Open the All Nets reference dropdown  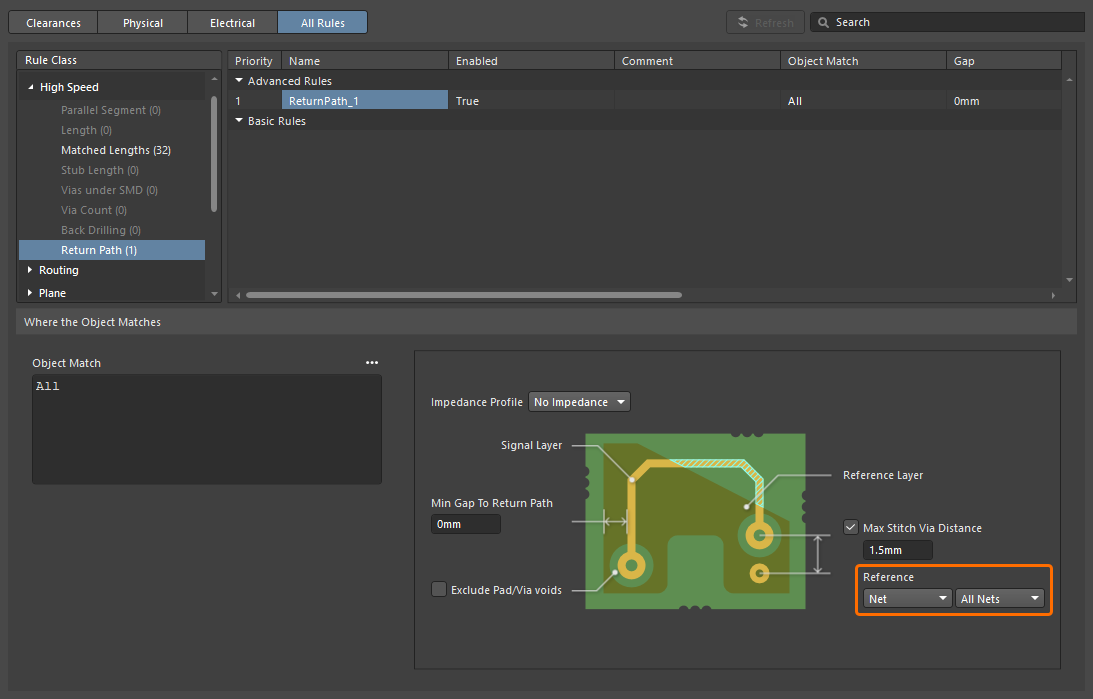pos(1000,599)
